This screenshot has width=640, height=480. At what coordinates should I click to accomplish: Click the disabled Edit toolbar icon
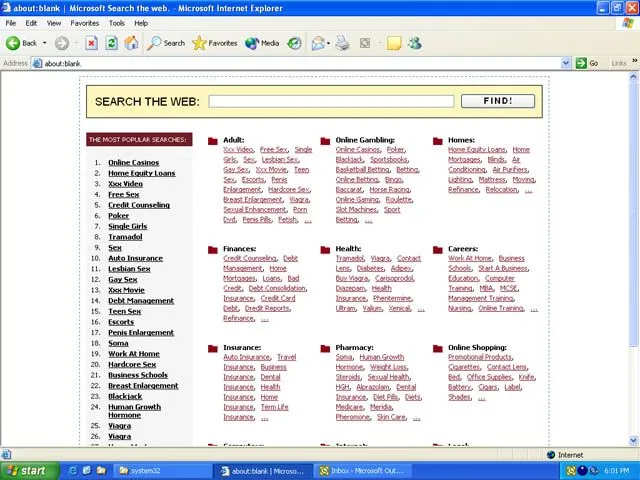365,43
